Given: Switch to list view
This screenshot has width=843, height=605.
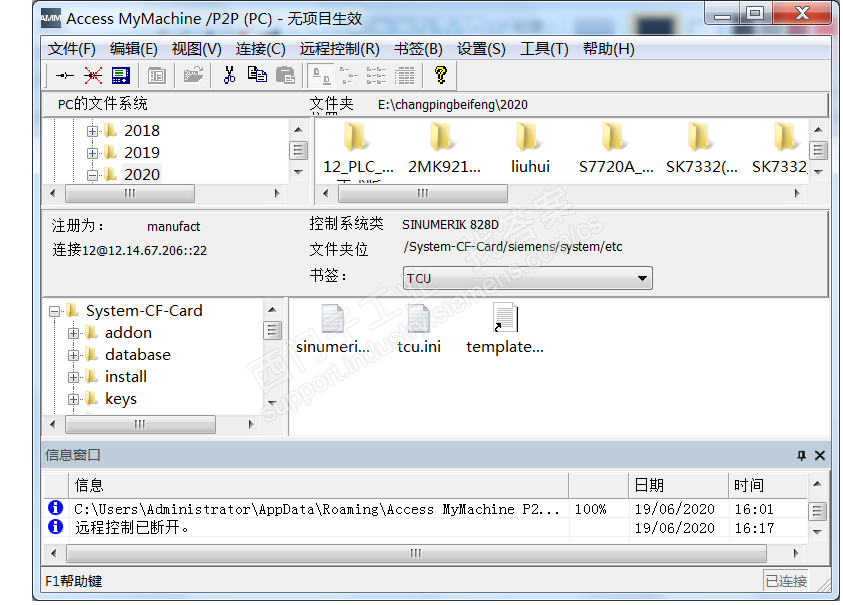Looking at the screenshot, I should pyautogui.click(x=376, y=76).
